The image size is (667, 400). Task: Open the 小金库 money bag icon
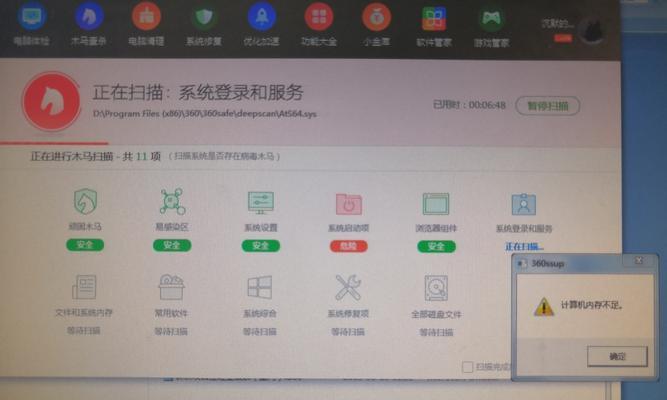coord(376,17)
